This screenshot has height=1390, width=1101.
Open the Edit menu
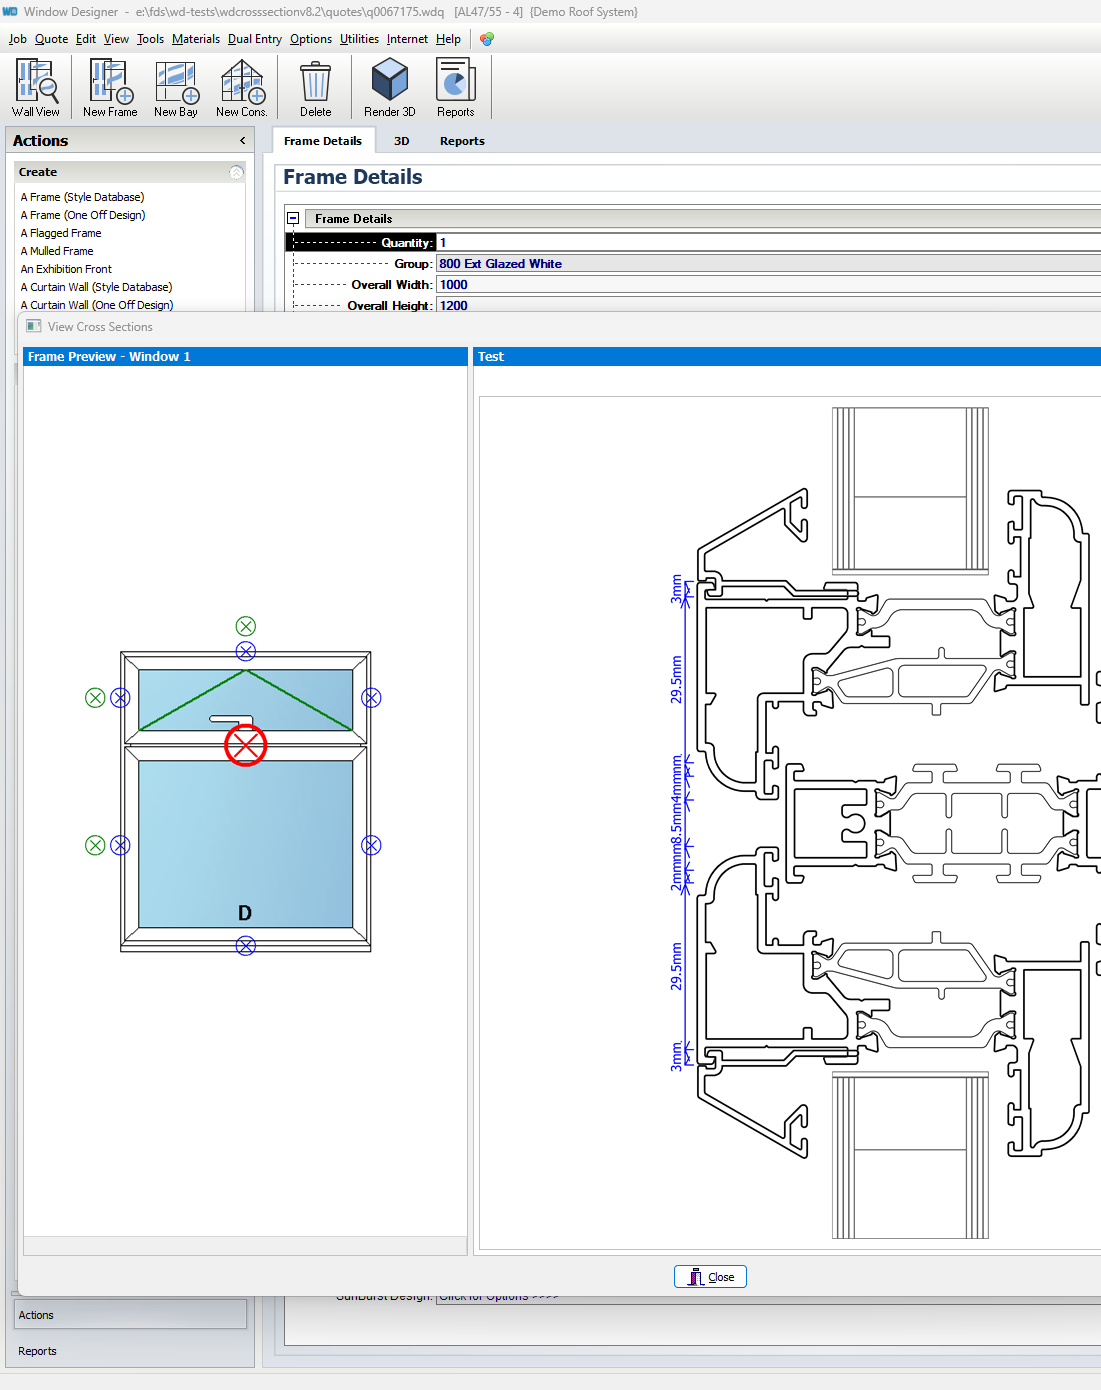point(86,39)
